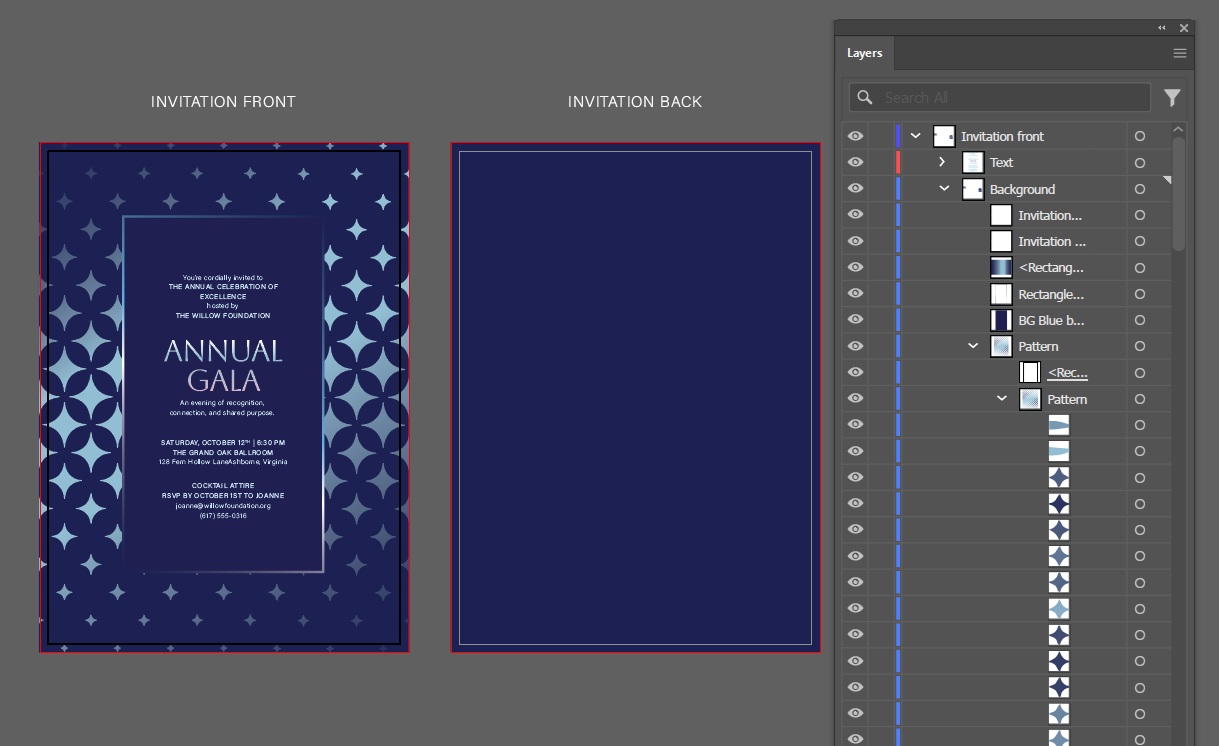Image resolution: width=1219 pixels, height=746 pixels.
Task: Click the Pattern layer thumbnail image
Action: click(x=1000, y=345)
